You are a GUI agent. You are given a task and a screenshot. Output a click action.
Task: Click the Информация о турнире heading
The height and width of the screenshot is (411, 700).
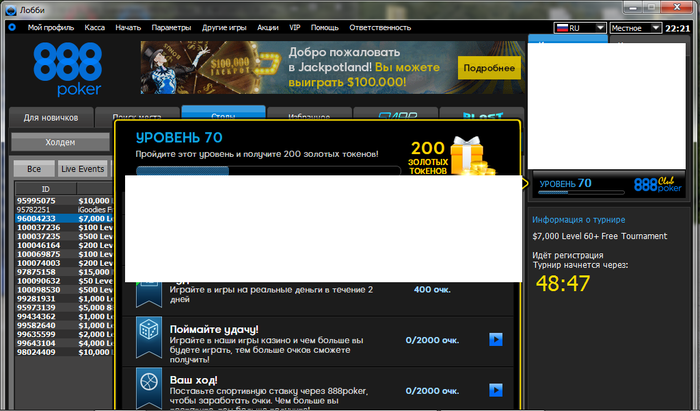pos(579,220)
